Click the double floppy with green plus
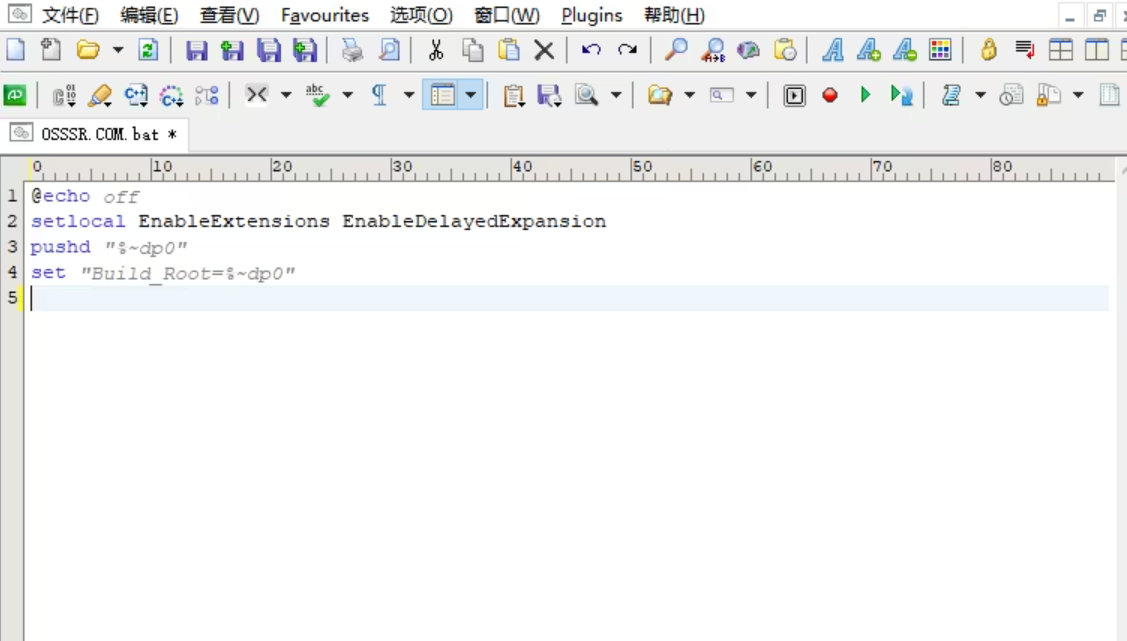1127x641 pixels. [305, 50]
